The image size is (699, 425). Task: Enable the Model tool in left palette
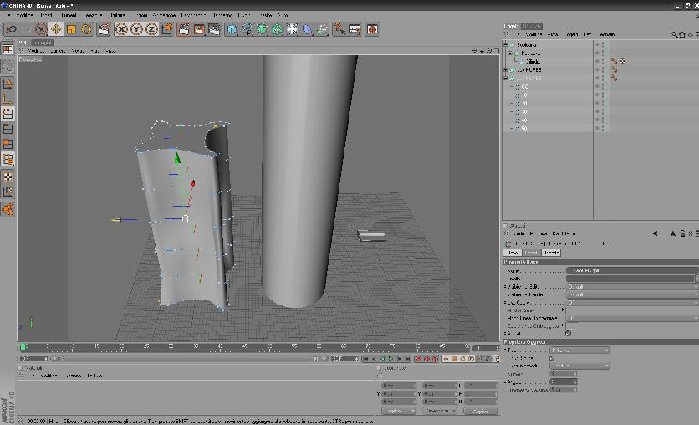click(8, 83)
